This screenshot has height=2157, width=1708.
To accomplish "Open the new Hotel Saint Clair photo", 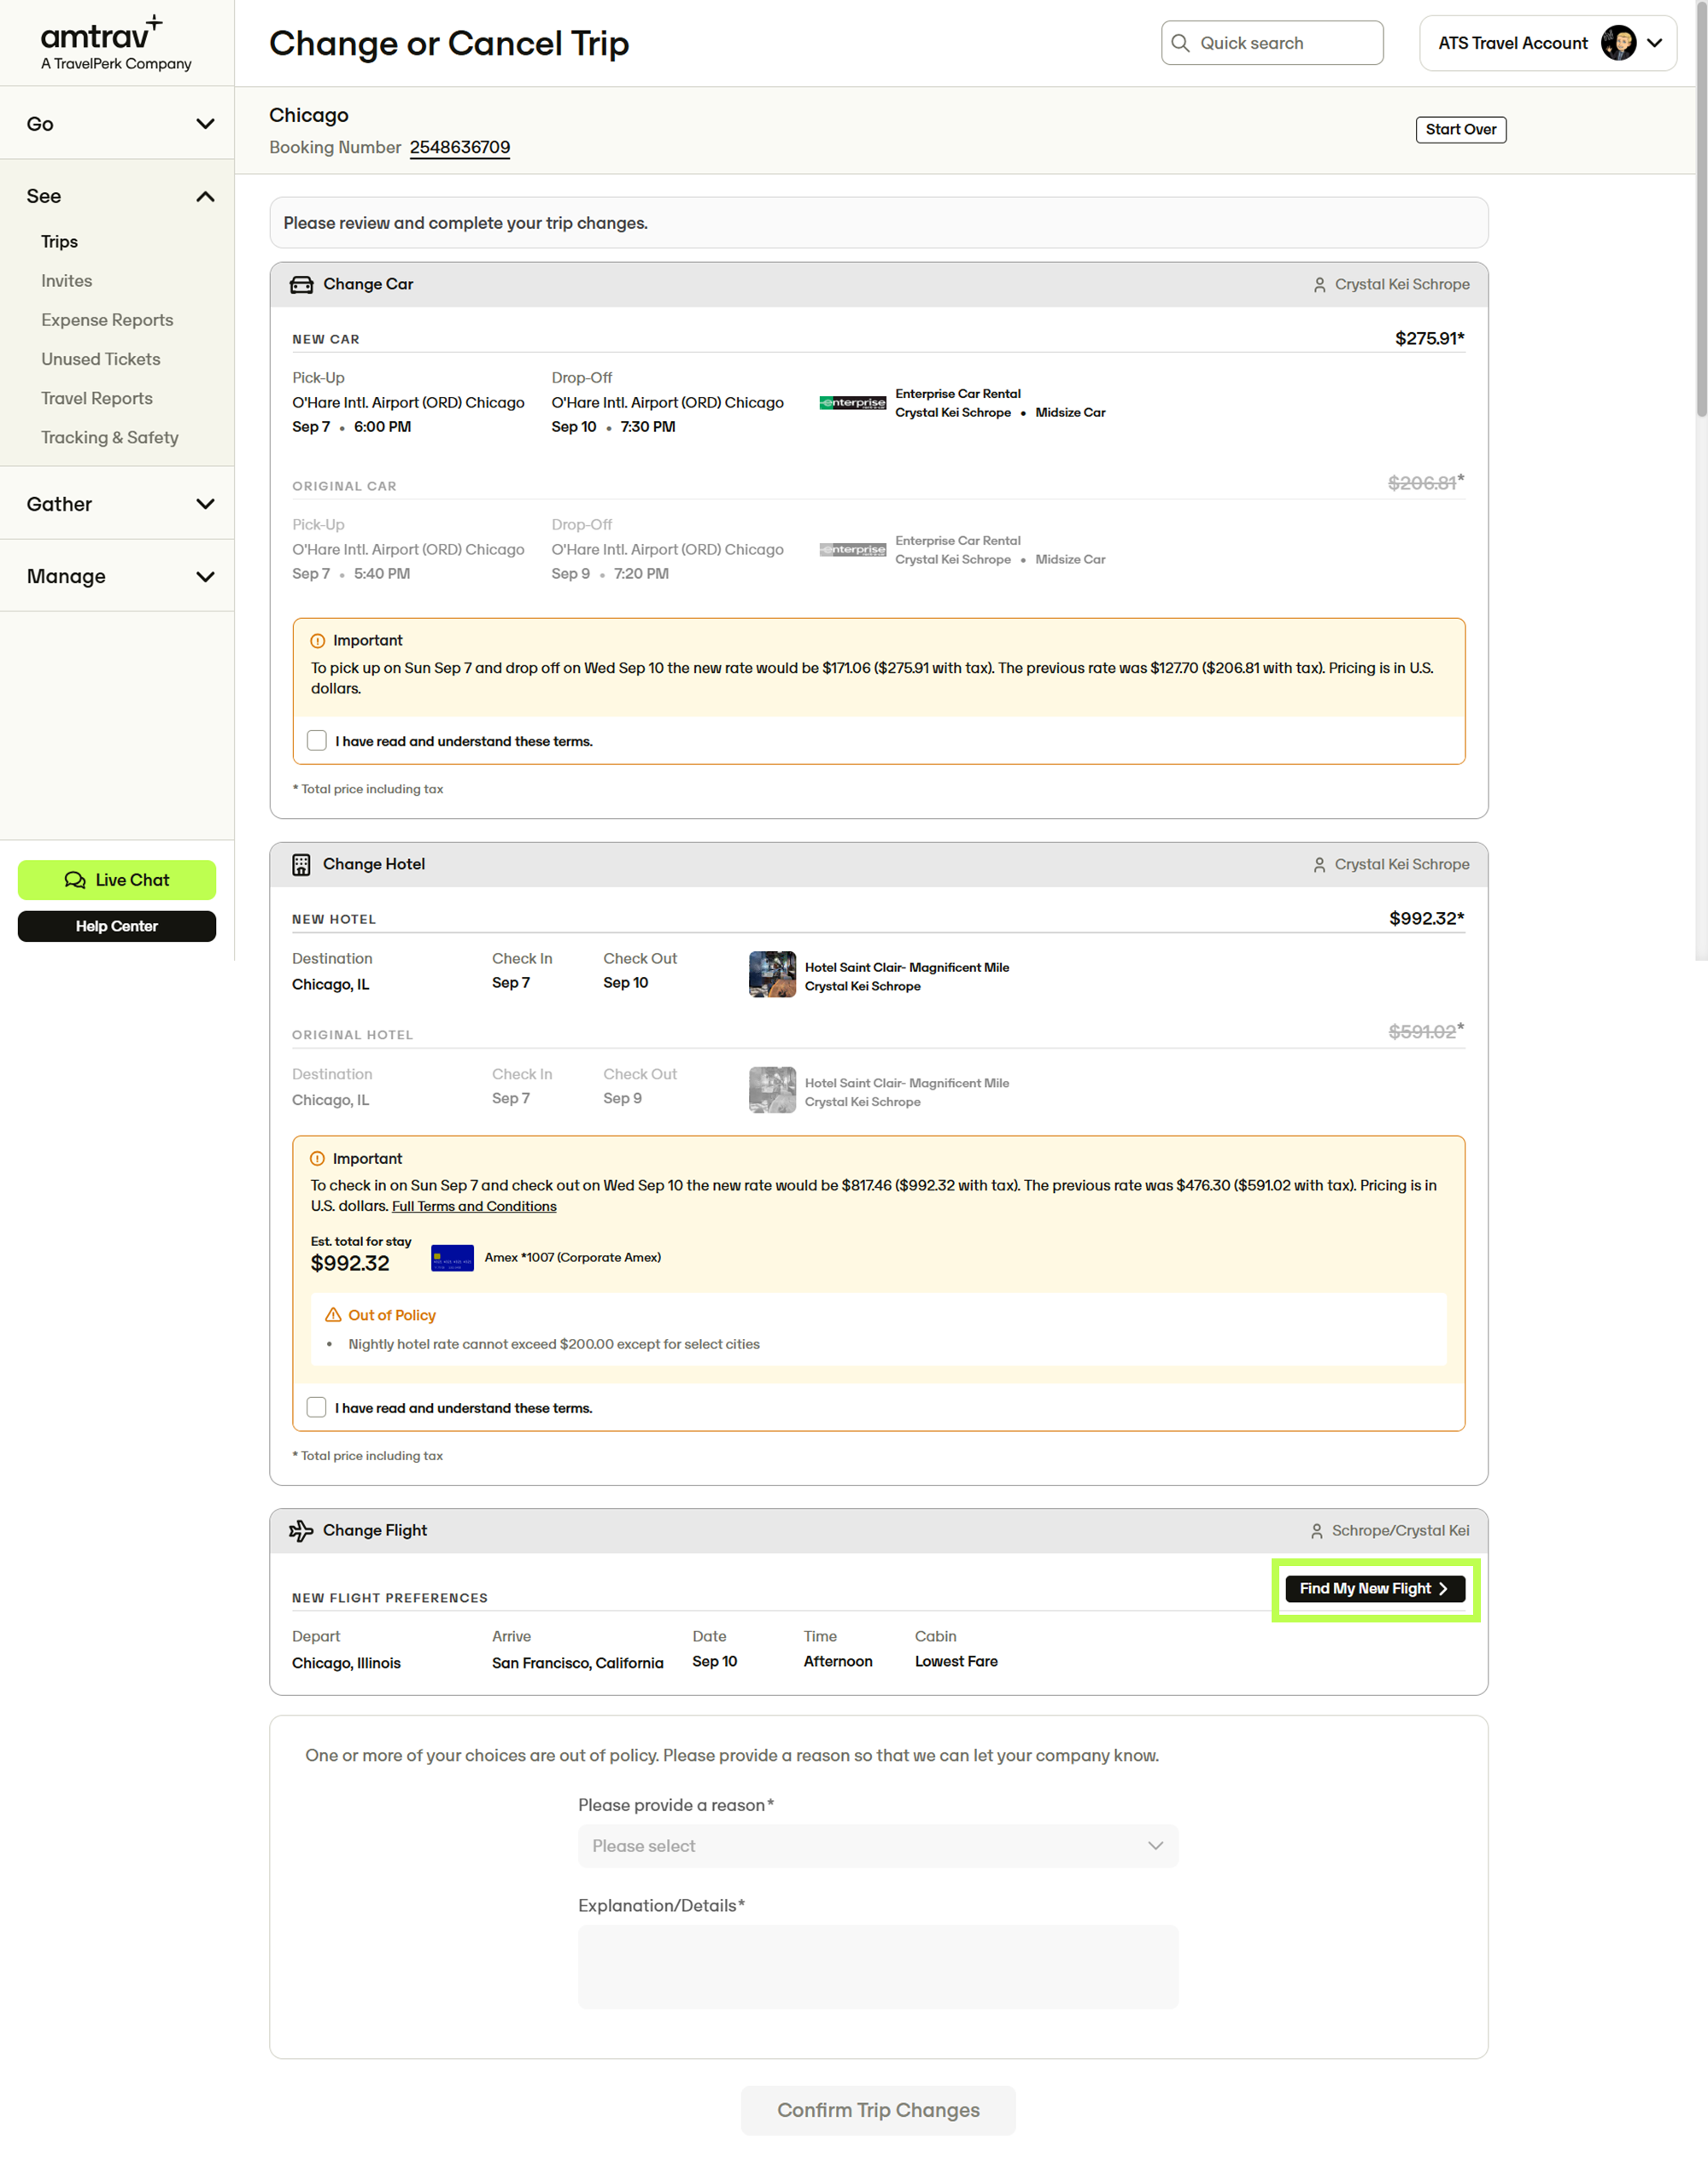I will click(772, 974).
